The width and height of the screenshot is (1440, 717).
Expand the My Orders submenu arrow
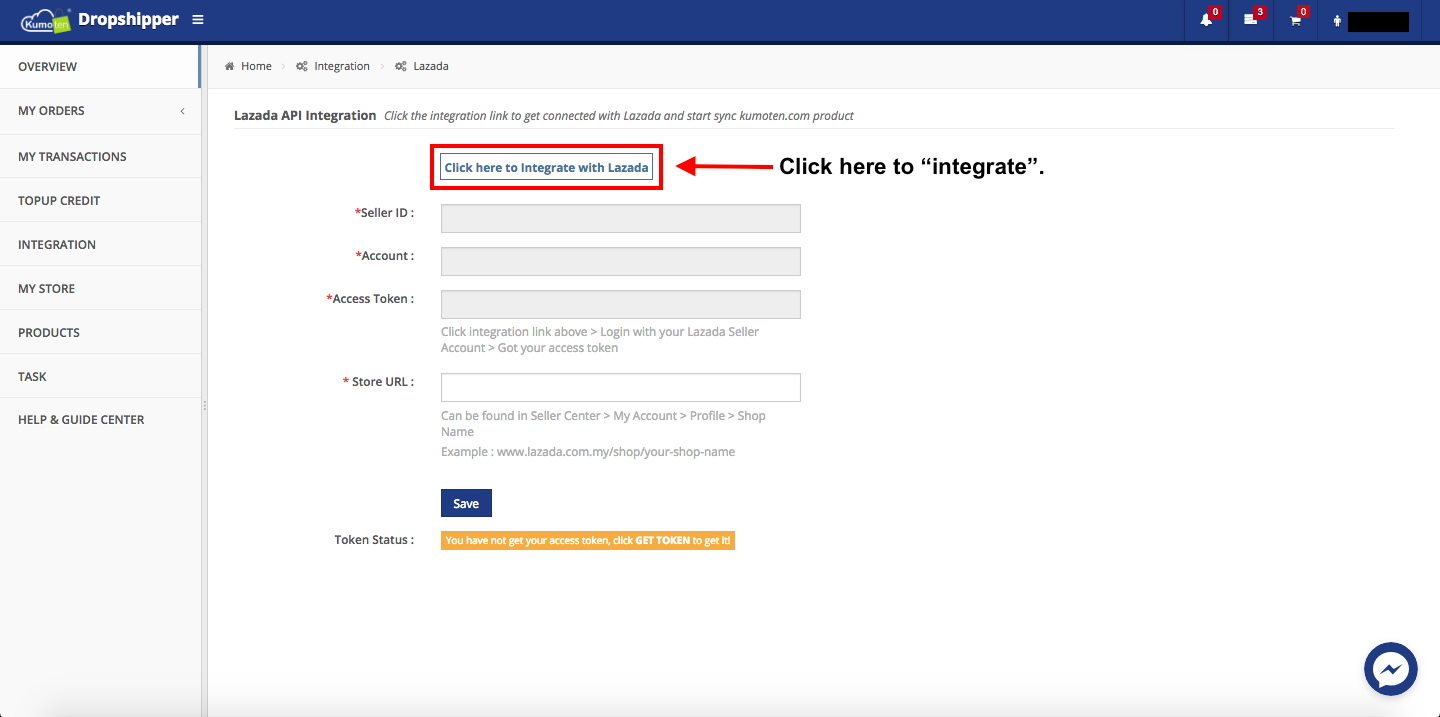pyautogui.click(x=182, y=111)
